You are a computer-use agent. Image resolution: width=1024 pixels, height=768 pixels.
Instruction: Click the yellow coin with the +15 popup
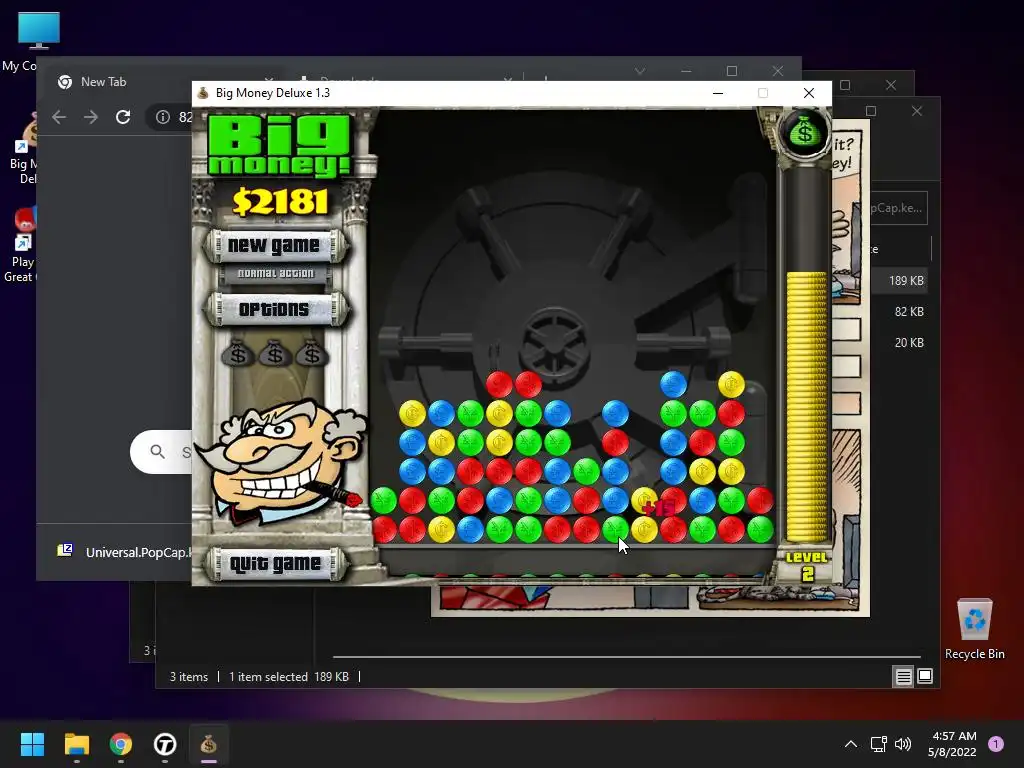pos(644,501)
